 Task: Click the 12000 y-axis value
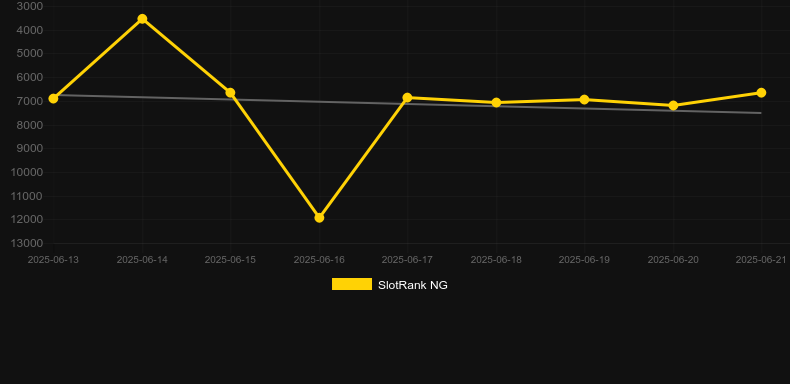point(27,220)
